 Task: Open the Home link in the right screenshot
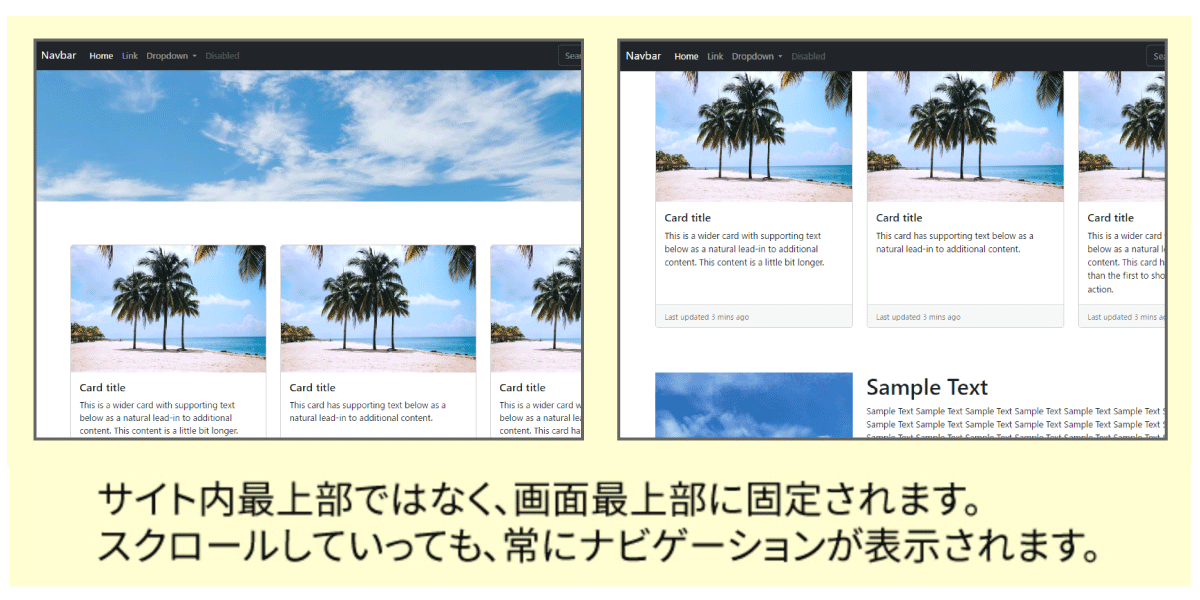coord(686,56)
